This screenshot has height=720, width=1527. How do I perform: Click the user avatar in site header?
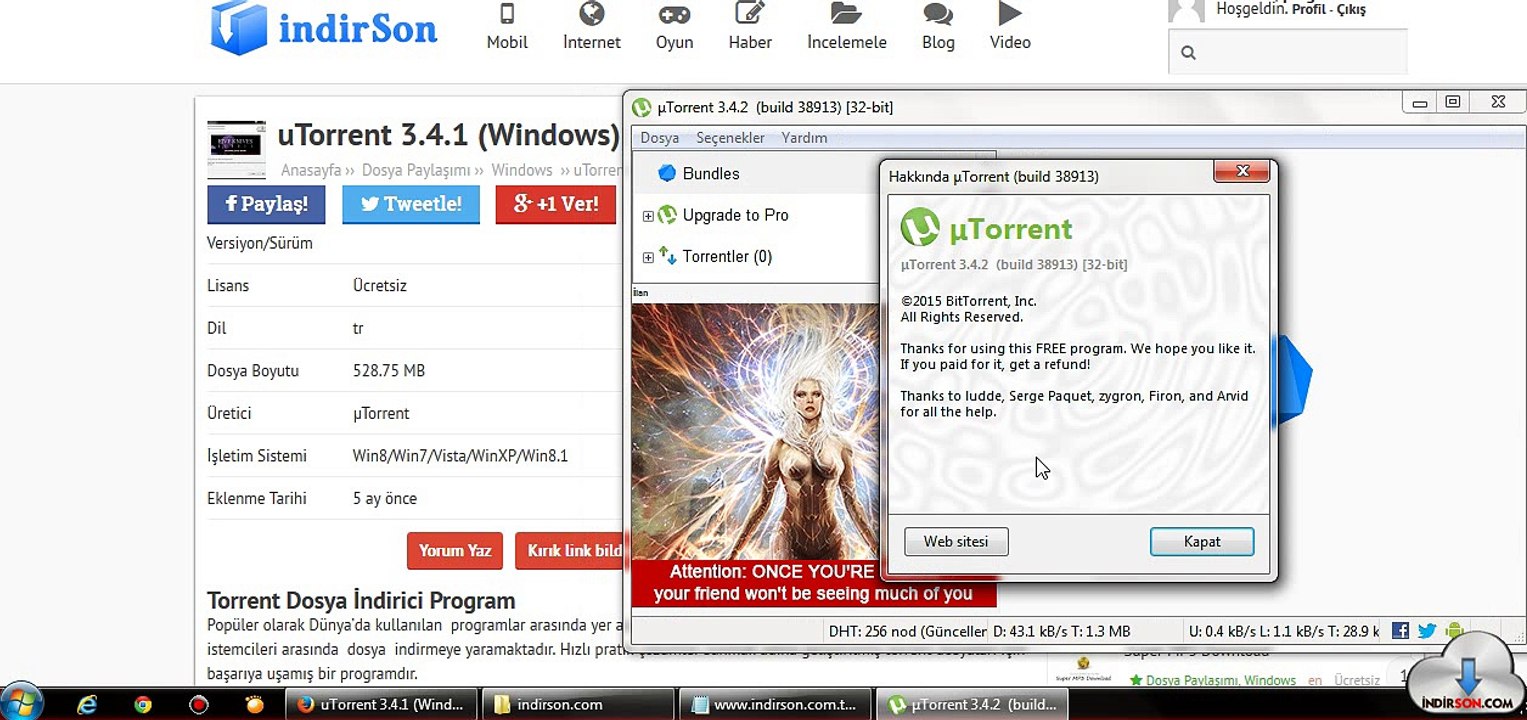point(1187,11)
